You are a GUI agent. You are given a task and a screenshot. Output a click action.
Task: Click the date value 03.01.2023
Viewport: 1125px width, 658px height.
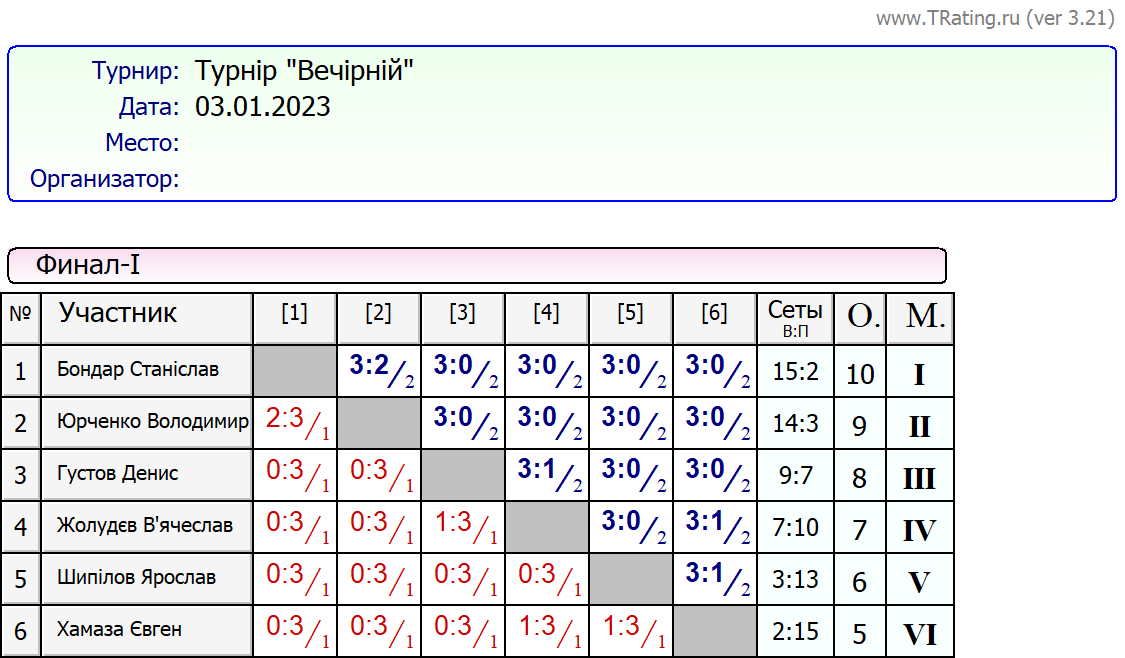pyautogui.click(x=262, y=107)
